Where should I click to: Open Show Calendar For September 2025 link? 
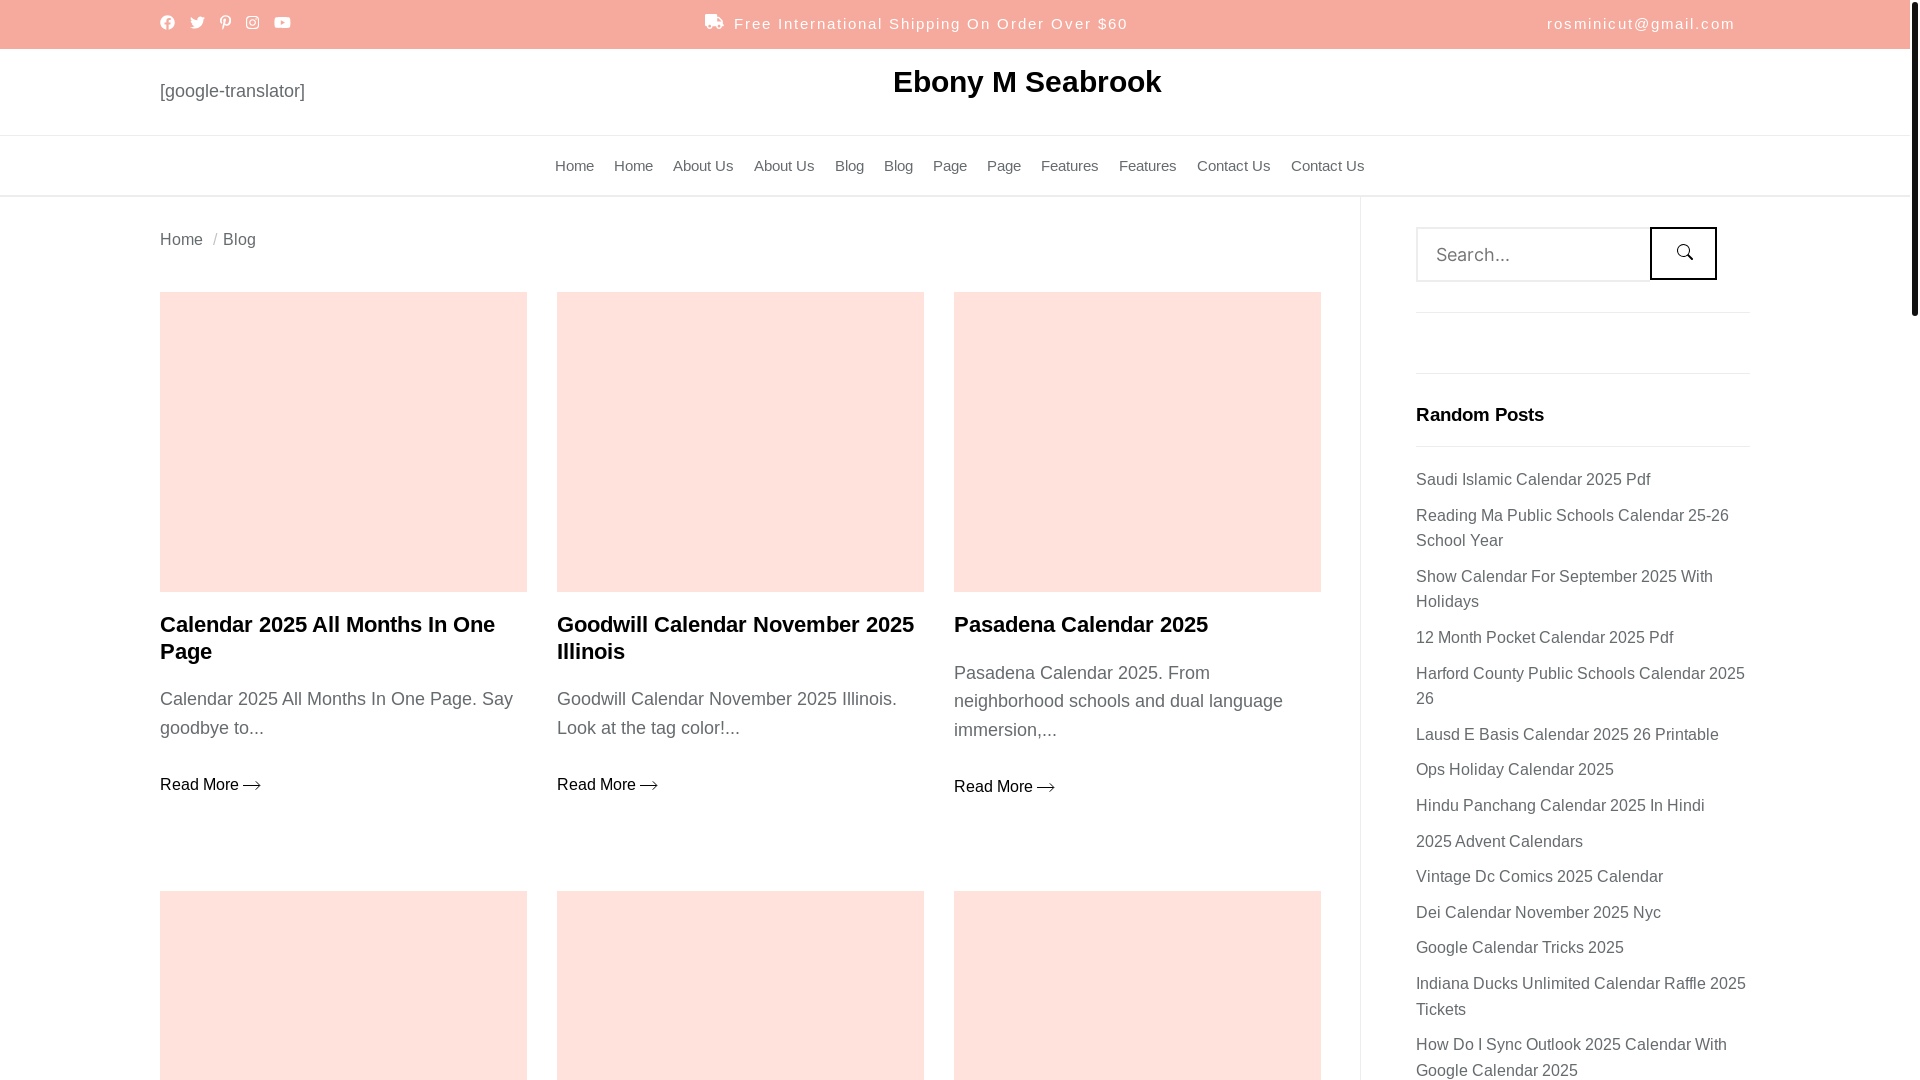click(1564, 589)
